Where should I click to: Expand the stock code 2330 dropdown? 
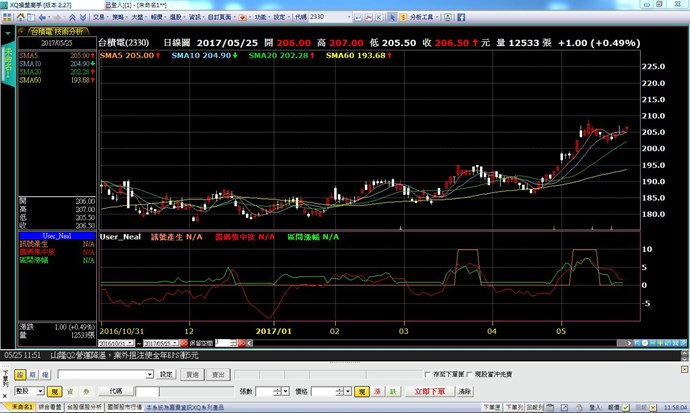(x=348, y=18)
